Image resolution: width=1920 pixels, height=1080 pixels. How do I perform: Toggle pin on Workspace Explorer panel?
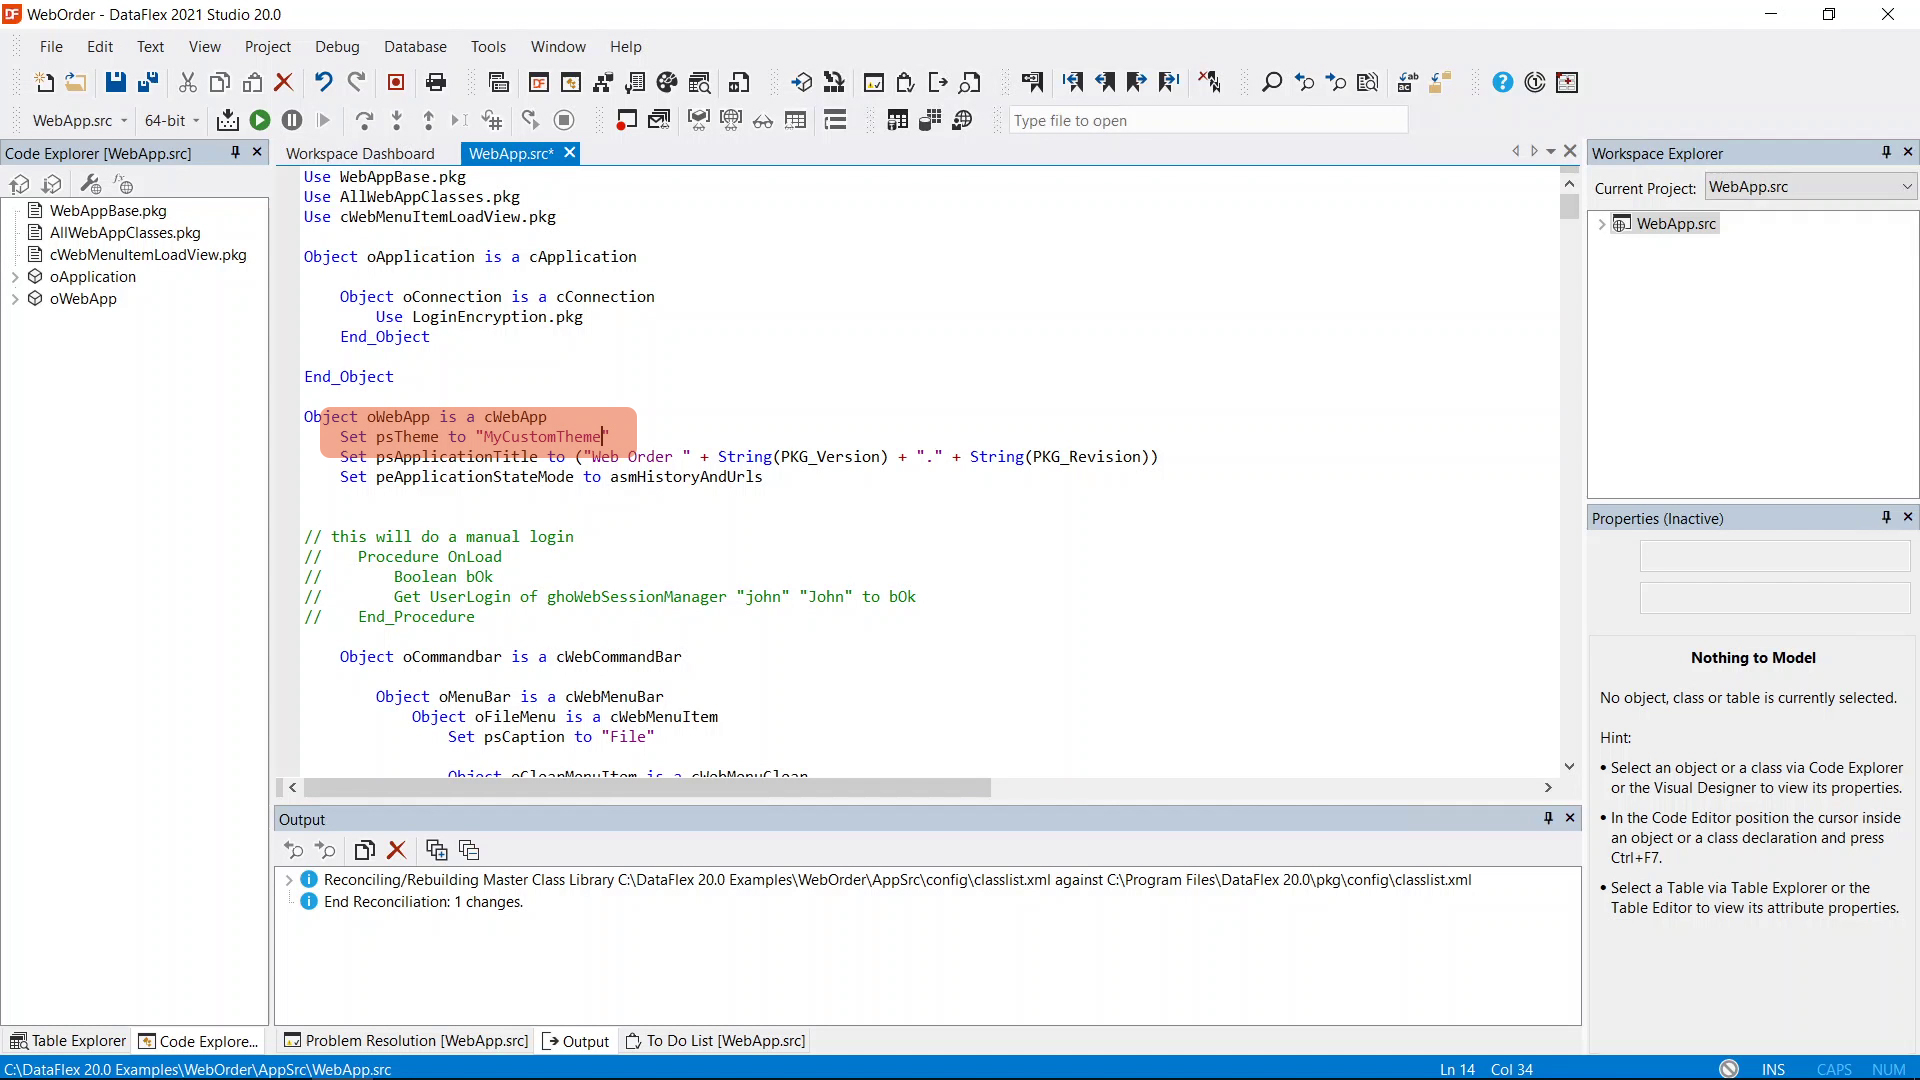pos(1886,152)
